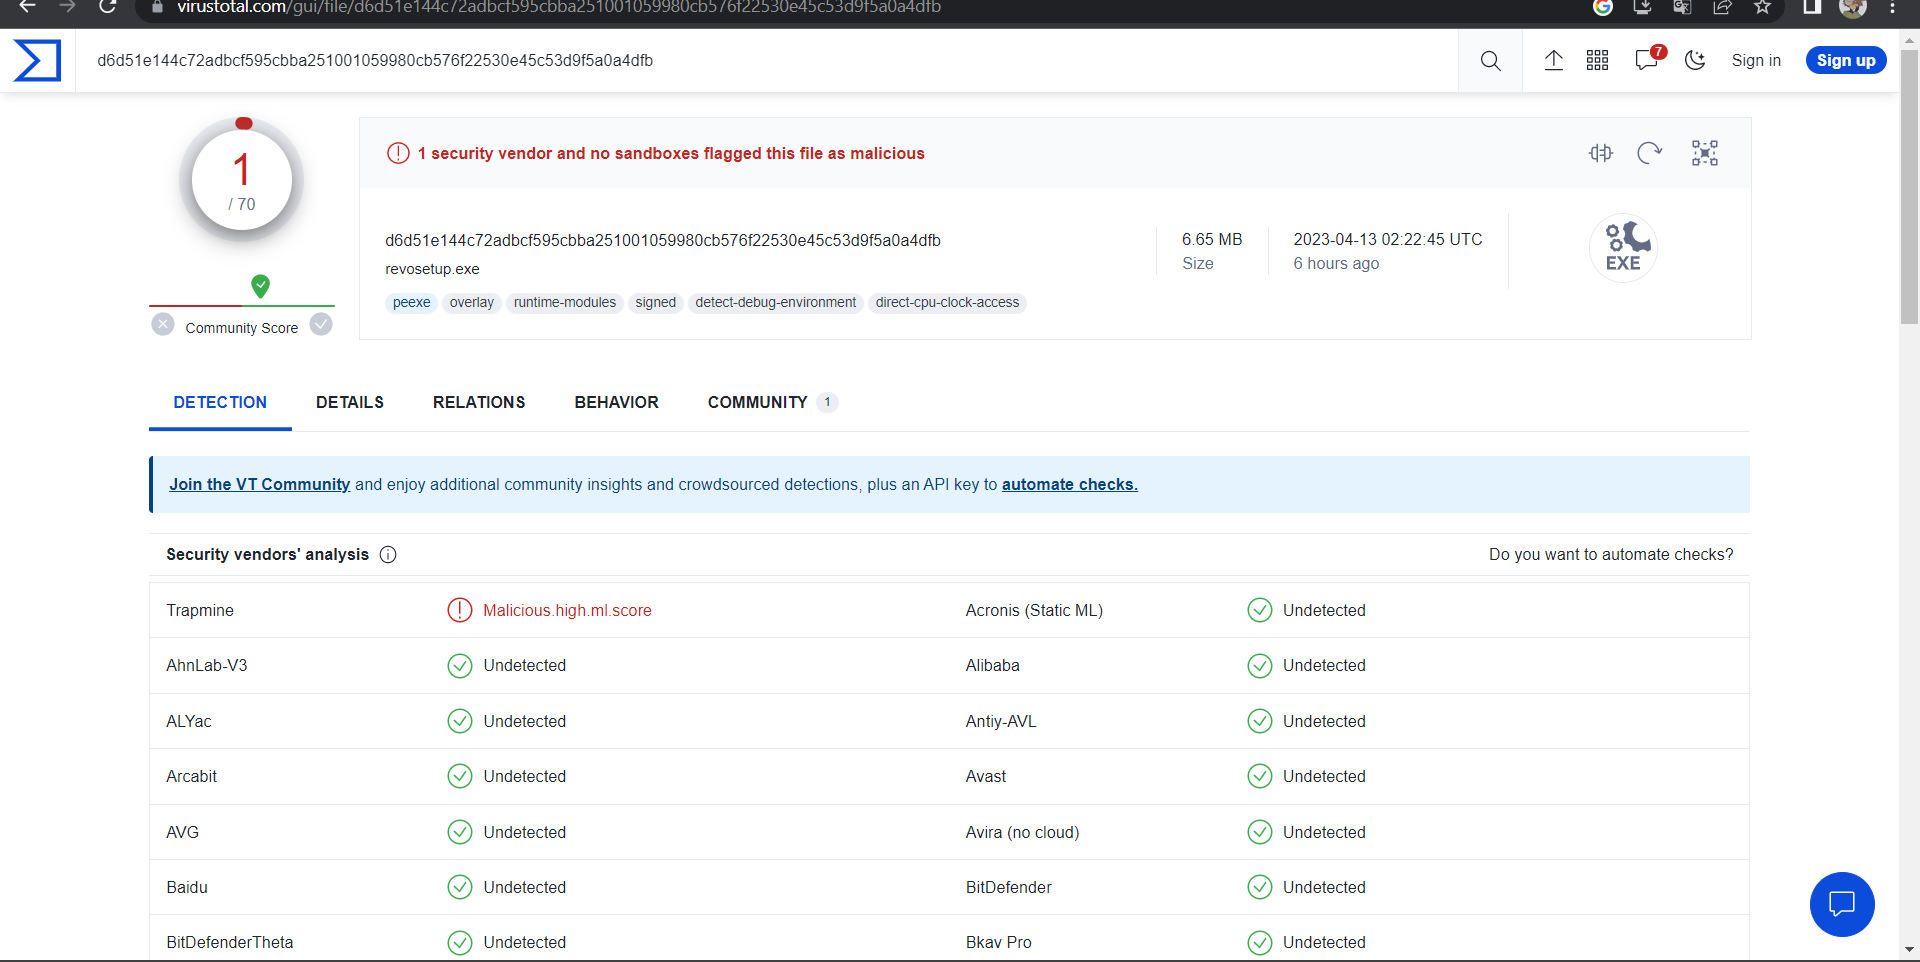Reload the page in the browser
This screenshot has height=962, width=1920.
(x=108, y=7)
